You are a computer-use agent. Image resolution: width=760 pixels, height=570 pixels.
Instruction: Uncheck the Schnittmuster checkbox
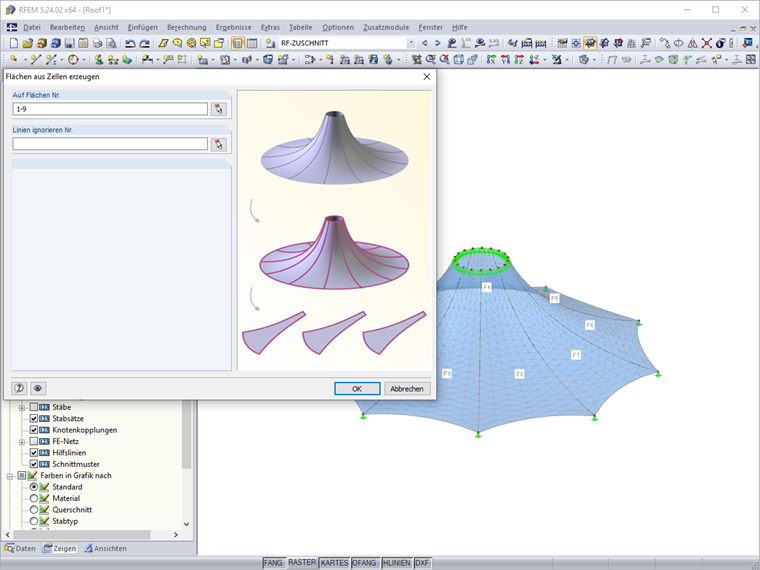pos(33,464)
